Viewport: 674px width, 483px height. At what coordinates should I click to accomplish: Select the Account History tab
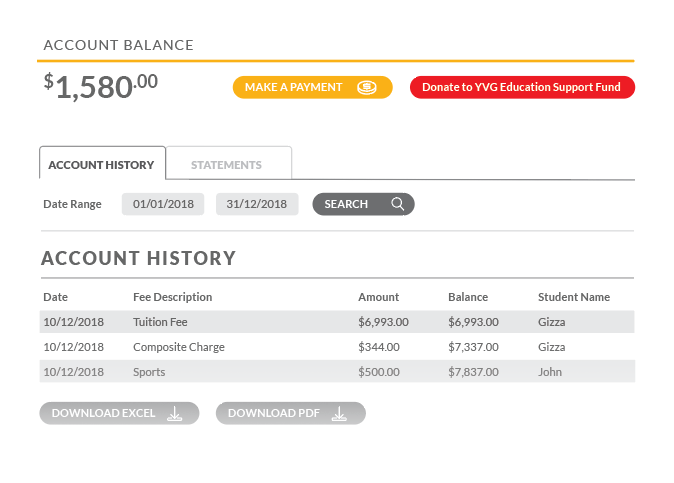click(x=101, y=165)
